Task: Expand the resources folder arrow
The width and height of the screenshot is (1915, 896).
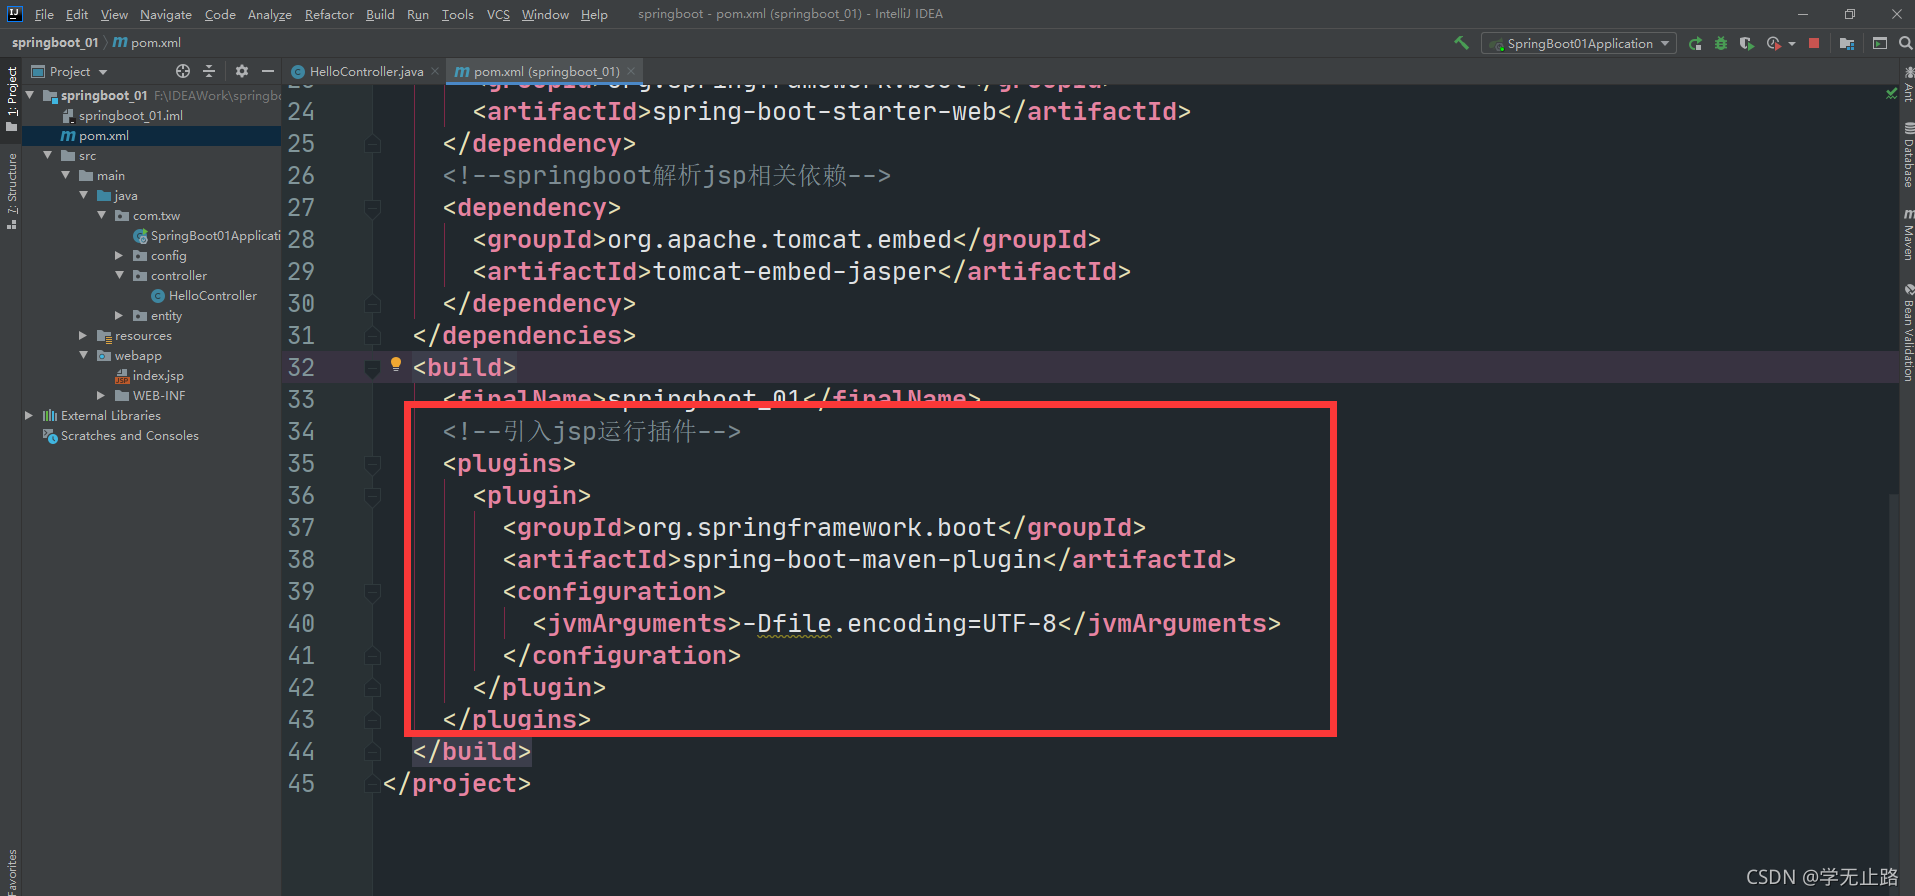Action: pyautogui.click(x=84, y=335)
